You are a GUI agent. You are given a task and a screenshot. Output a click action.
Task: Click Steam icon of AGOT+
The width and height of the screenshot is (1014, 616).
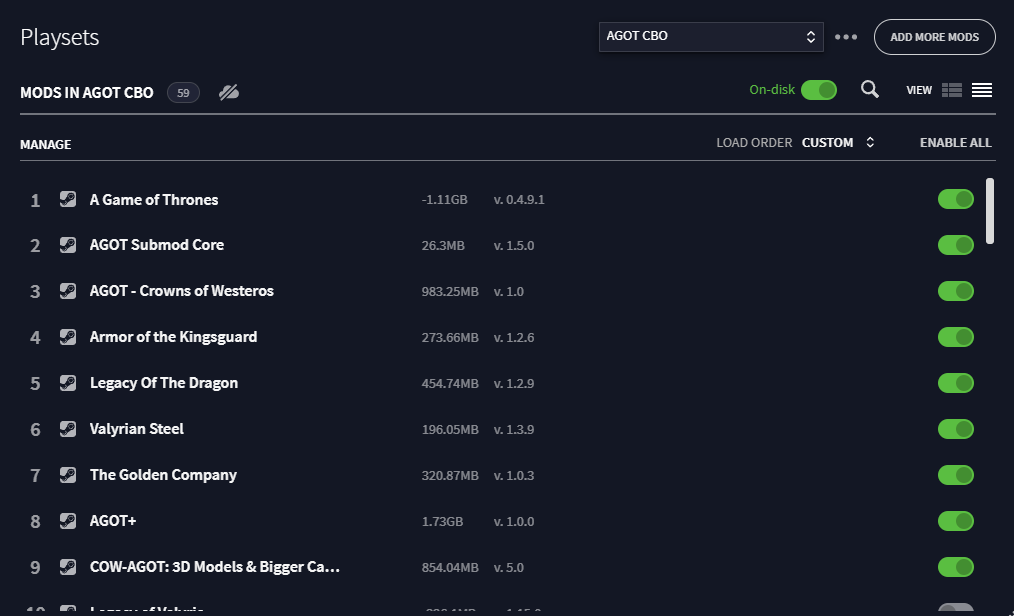tap(68, 521)
